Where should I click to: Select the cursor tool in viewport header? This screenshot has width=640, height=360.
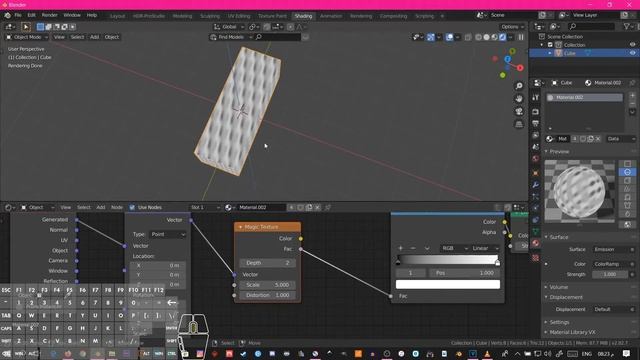[x=25, y=27]
